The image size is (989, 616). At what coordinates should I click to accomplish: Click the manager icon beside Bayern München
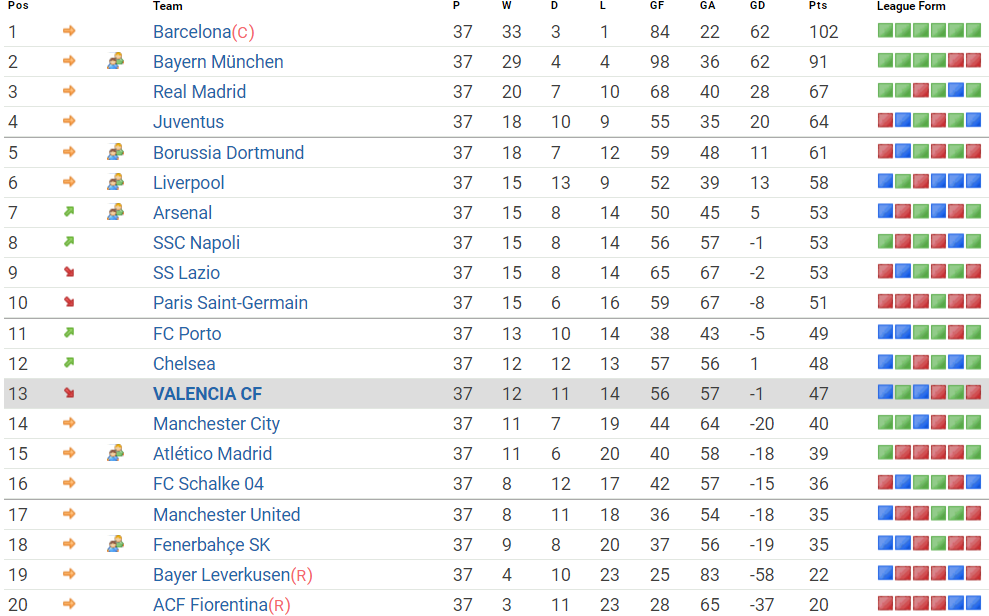tap(116, 61)
